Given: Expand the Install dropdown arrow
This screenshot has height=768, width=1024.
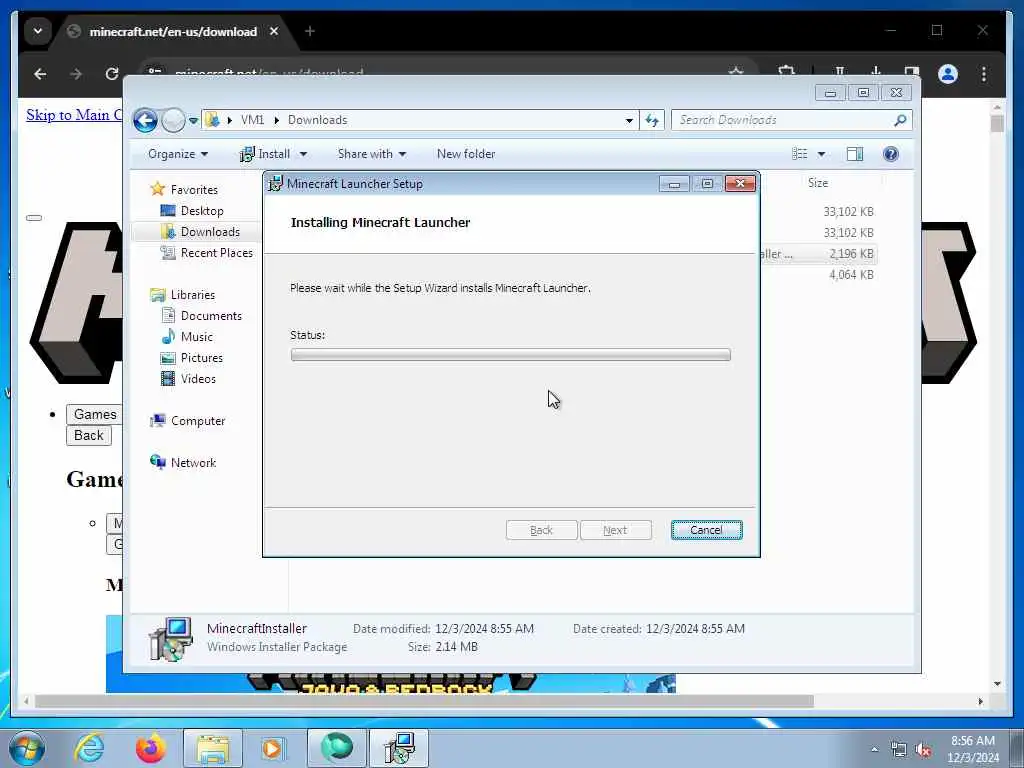Looking at the screenshot, I should click(x=303, y=154).
